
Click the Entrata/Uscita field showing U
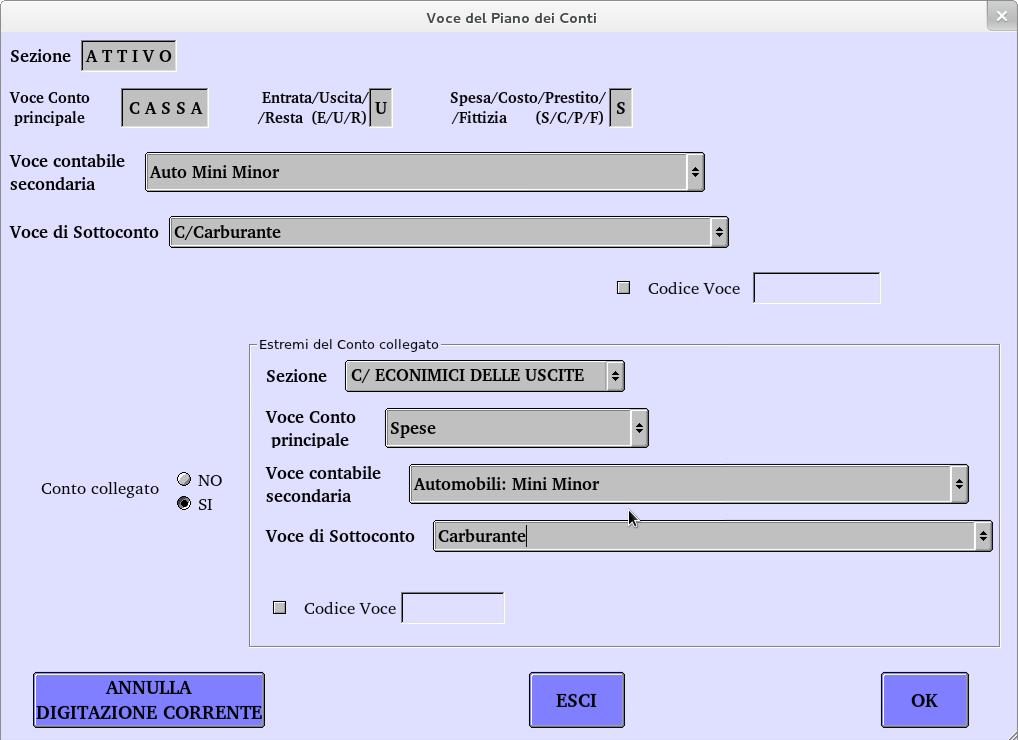381,108
